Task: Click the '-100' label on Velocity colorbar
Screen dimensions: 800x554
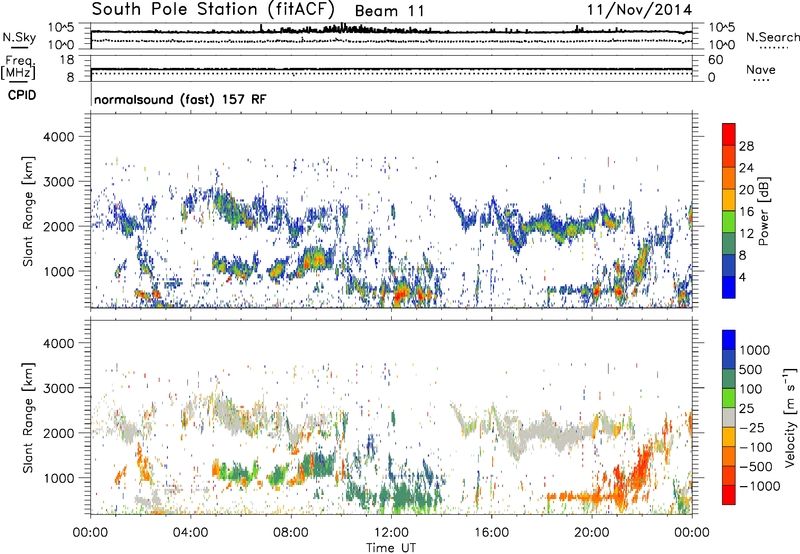Action: pyautogui.click(x=756, y=447)
